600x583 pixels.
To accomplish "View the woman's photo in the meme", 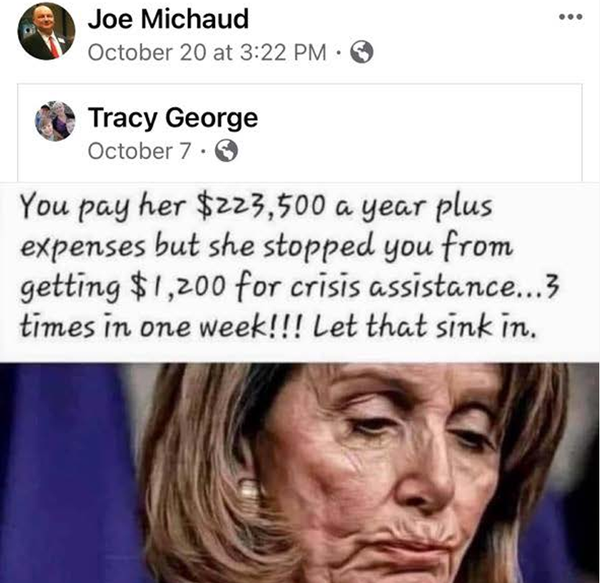I will [300, 473].
